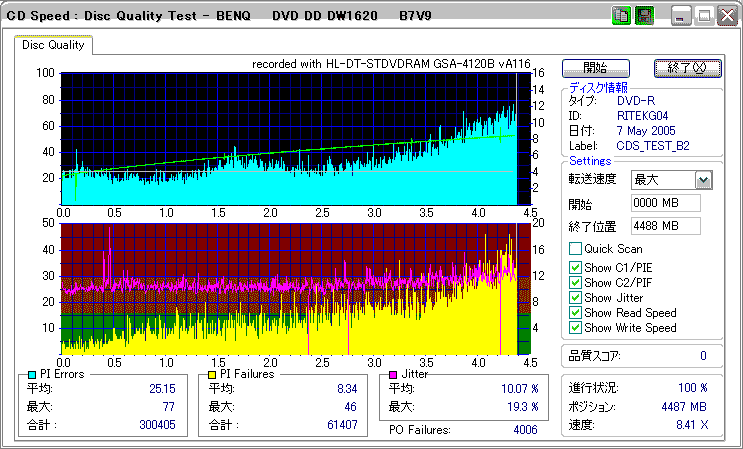Click the magenta Jitter legend square
The width and height of the screenshot is (743, 449).
coord(393,374)
